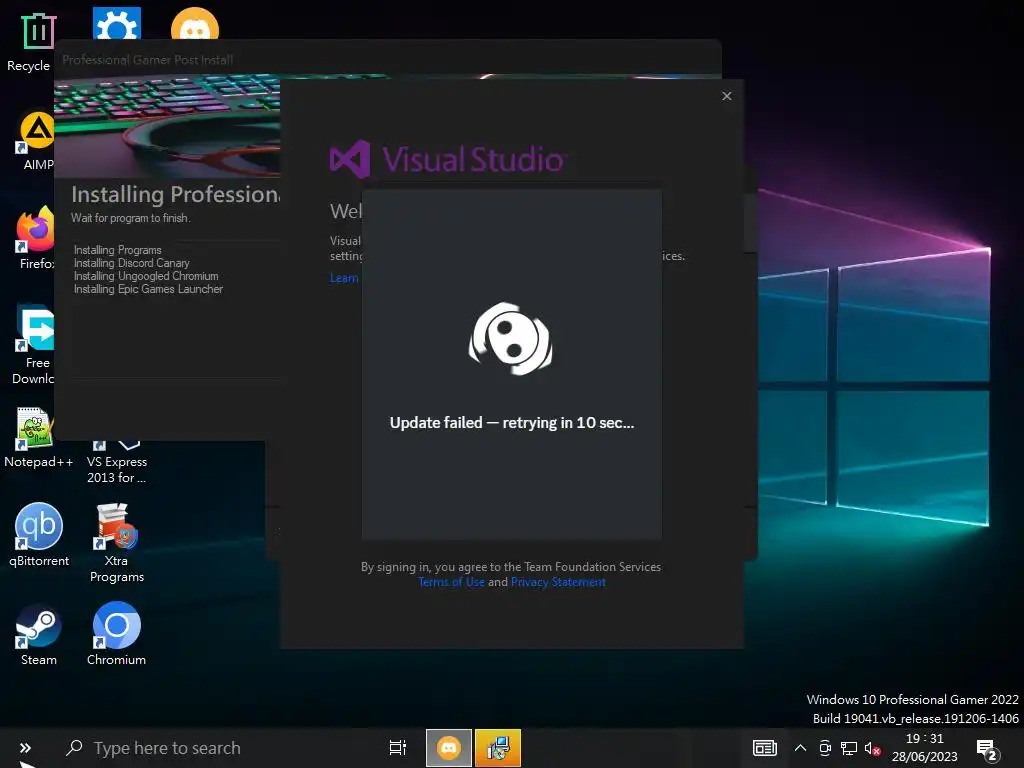Open the Terms of Use link
This screenshot has width=1024, height=768.
coord(451,582)
